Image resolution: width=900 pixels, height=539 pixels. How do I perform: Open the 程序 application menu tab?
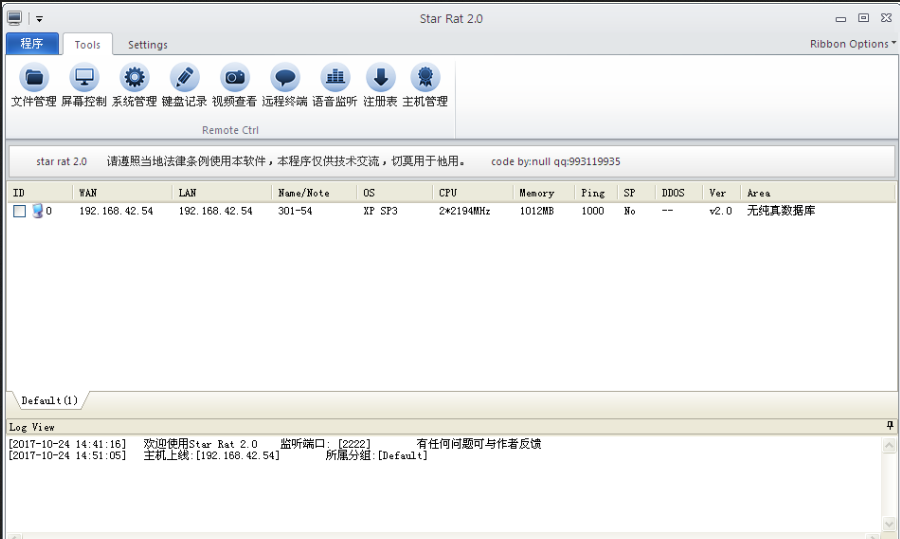[x=32, y=44]
